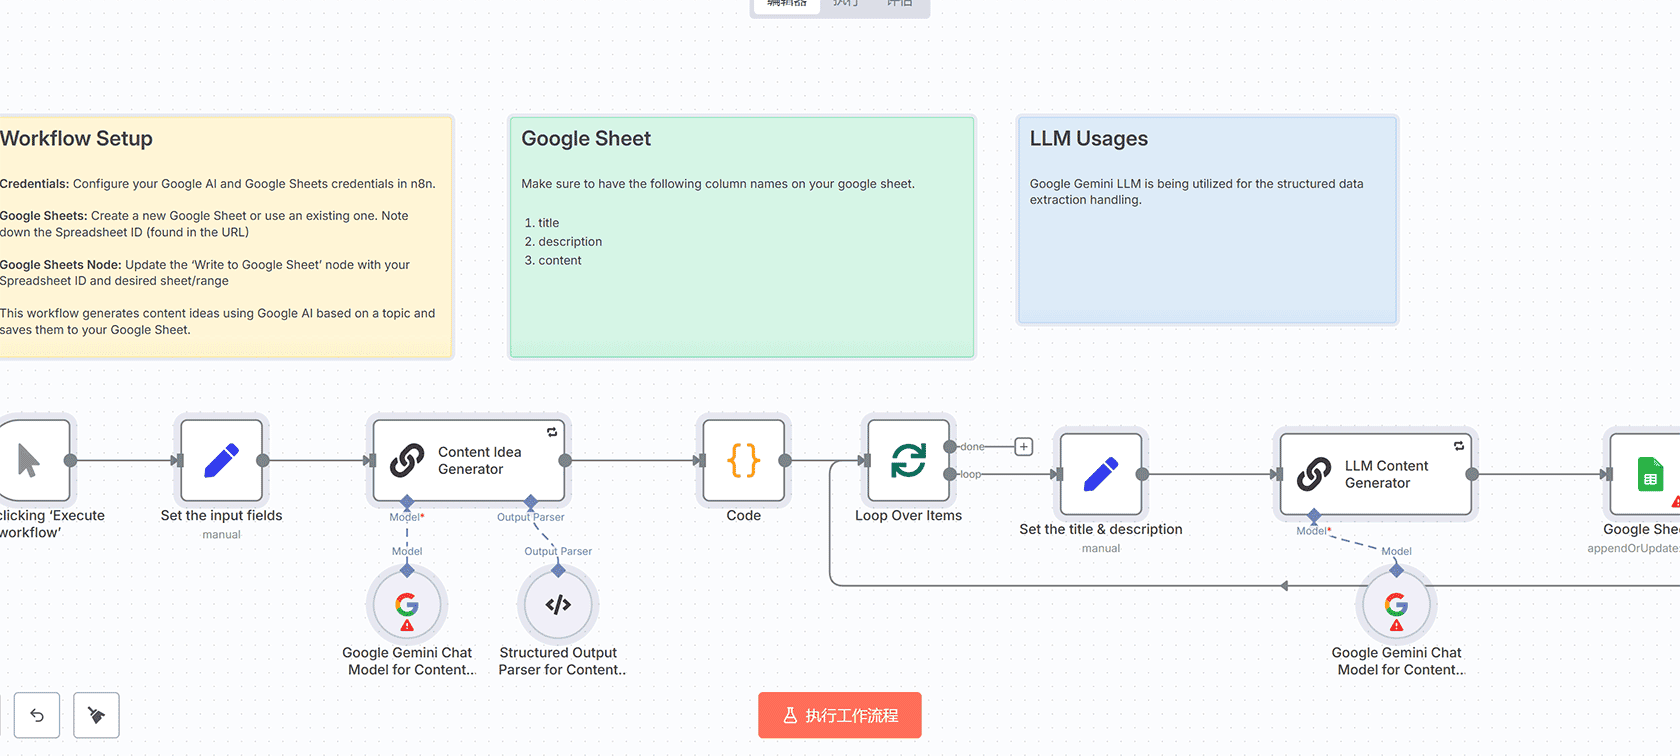Click the undo arrow button
Screen dimensions: 1680x756
coord(37,715)
